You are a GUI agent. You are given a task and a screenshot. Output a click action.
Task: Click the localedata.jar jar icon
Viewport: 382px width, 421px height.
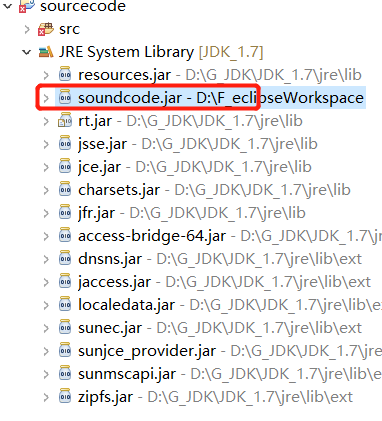(x=65, y=304)
